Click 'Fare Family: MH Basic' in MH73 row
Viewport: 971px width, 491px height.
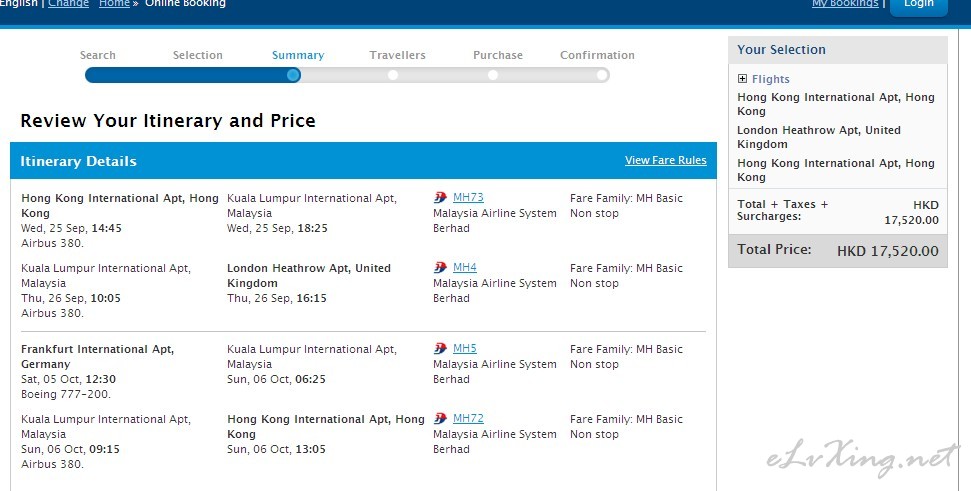[626, 198]
